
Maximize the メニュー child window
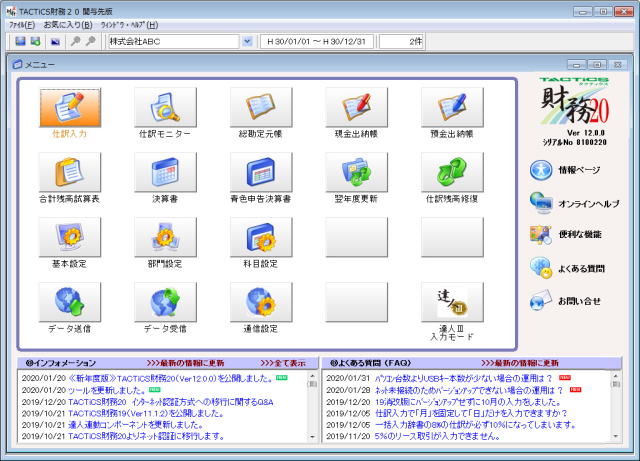[597, 65]
